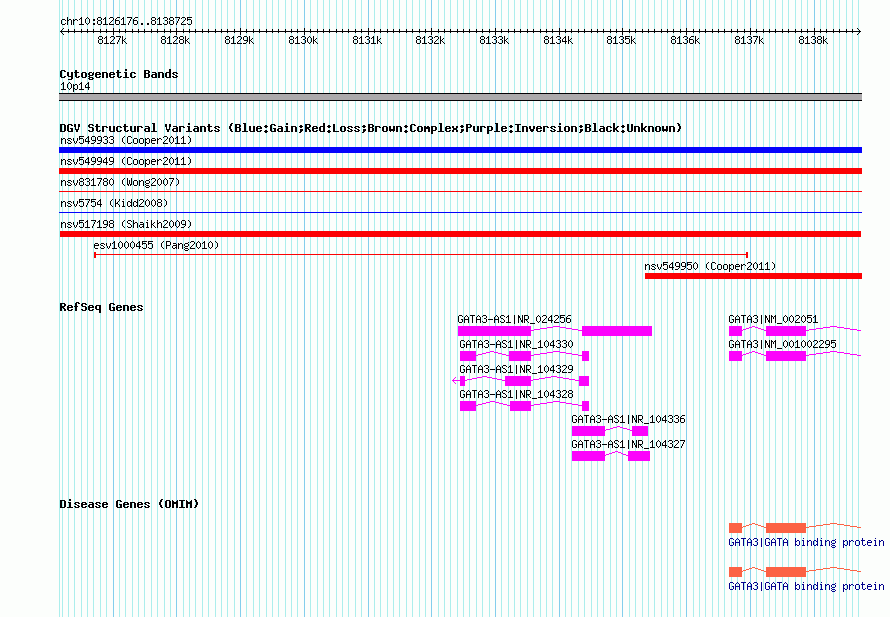Open the nsv549950 (Cooper2011) label

(x=710, y=266)
